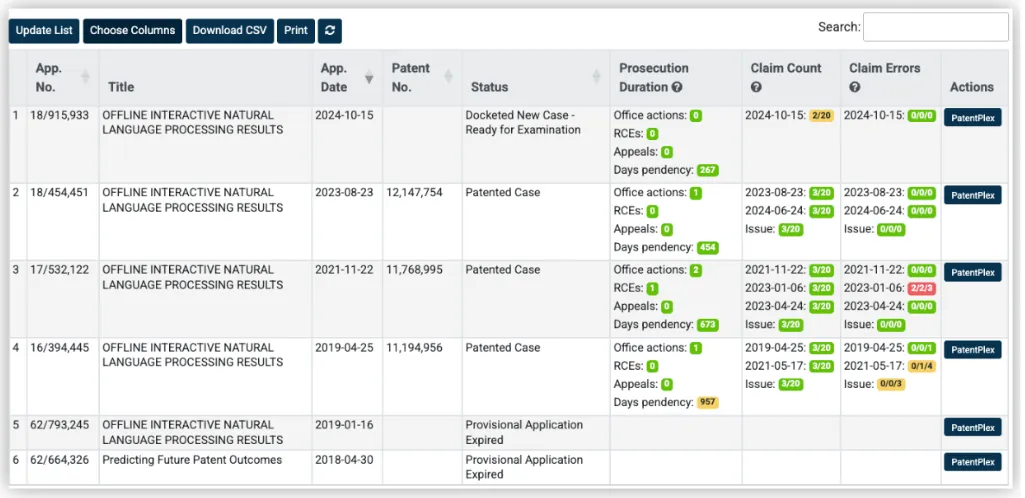Click the Claim Count help icon
The height and width of the screenshot is (498, 1025).
coord(756,87)
